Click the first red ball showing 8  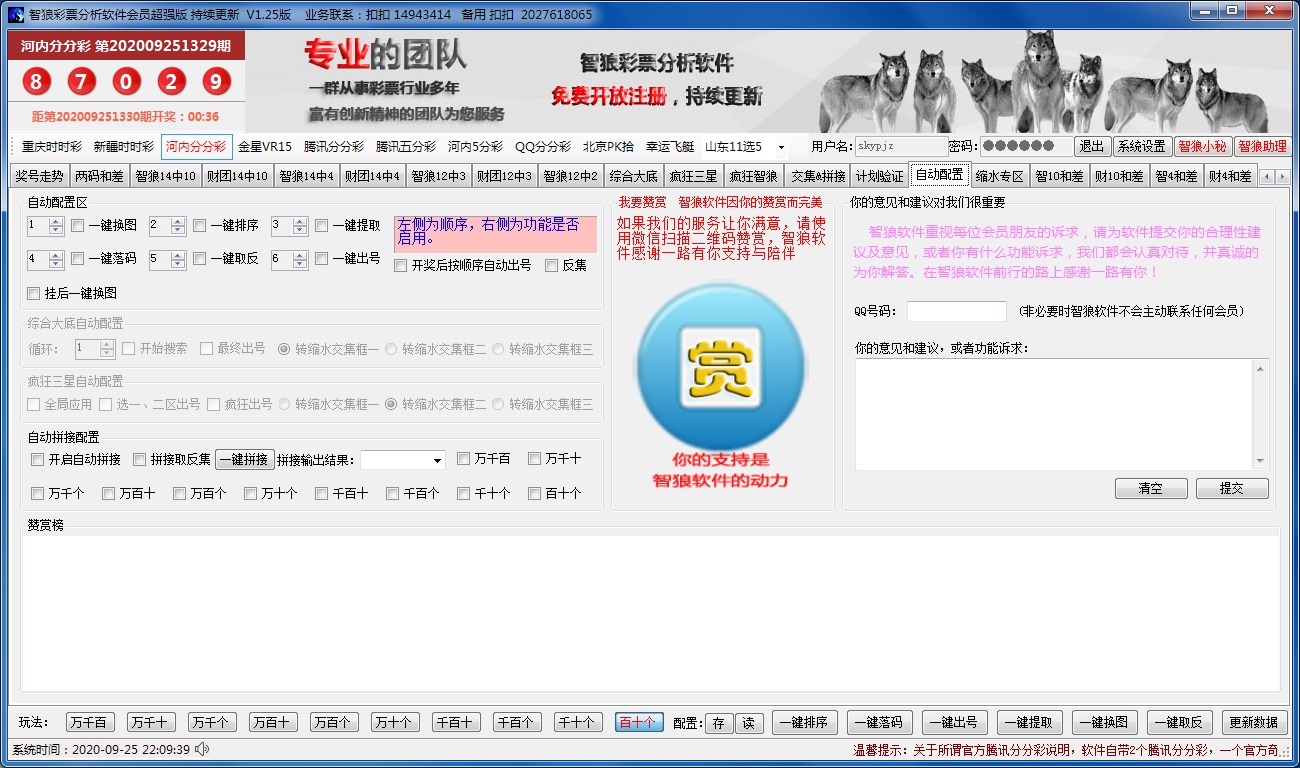[x=36, y=81]
